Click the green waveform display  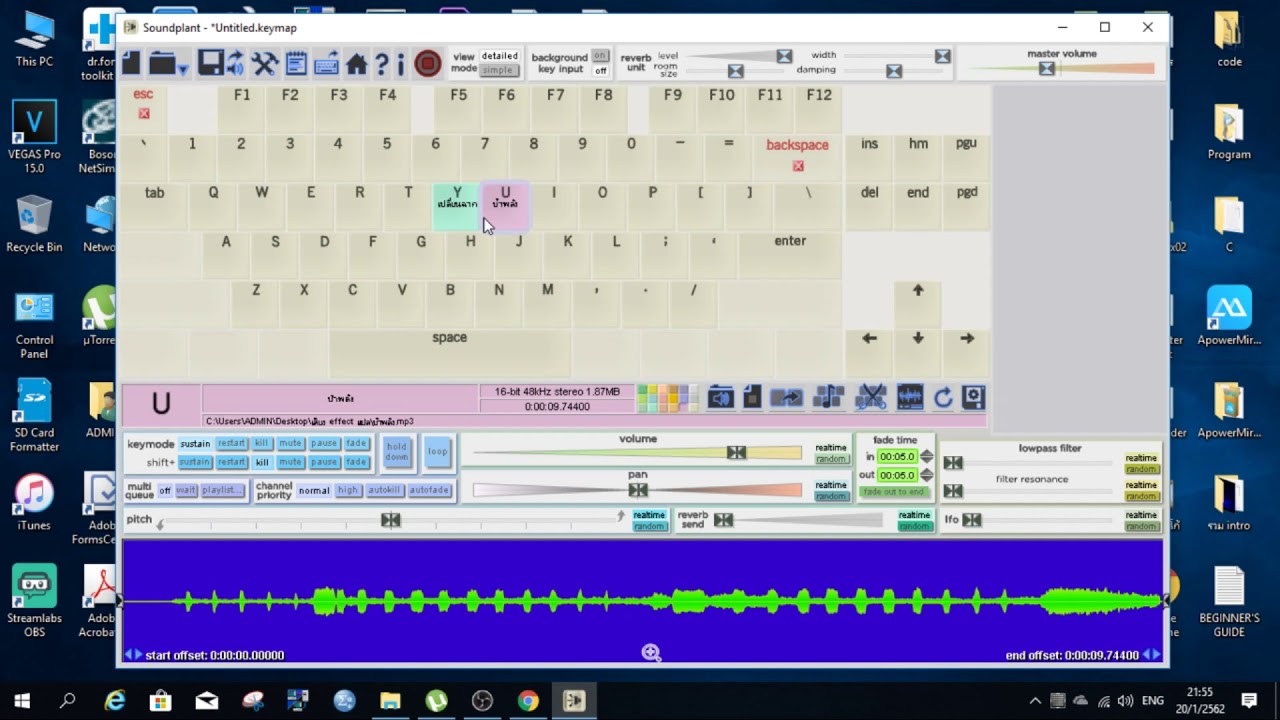(x=641, y=600)
